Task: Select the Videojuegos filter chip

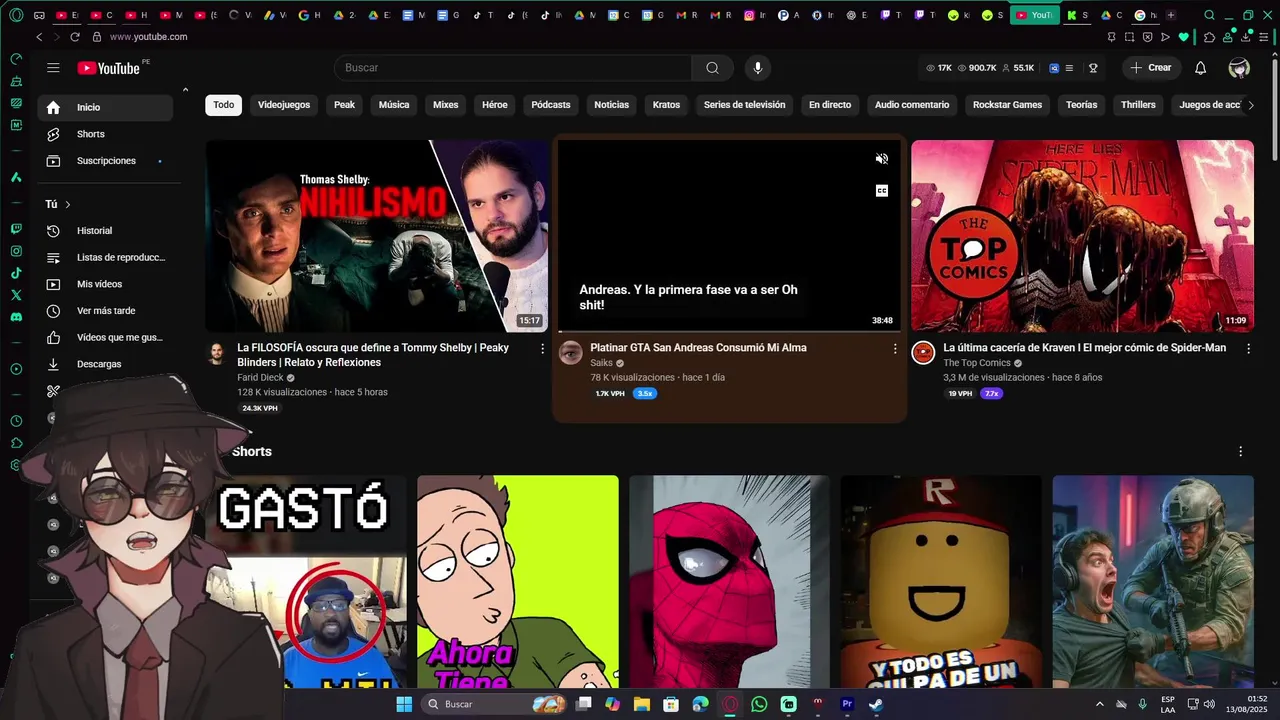Action: pyautogui.click(x=284, y=105)
